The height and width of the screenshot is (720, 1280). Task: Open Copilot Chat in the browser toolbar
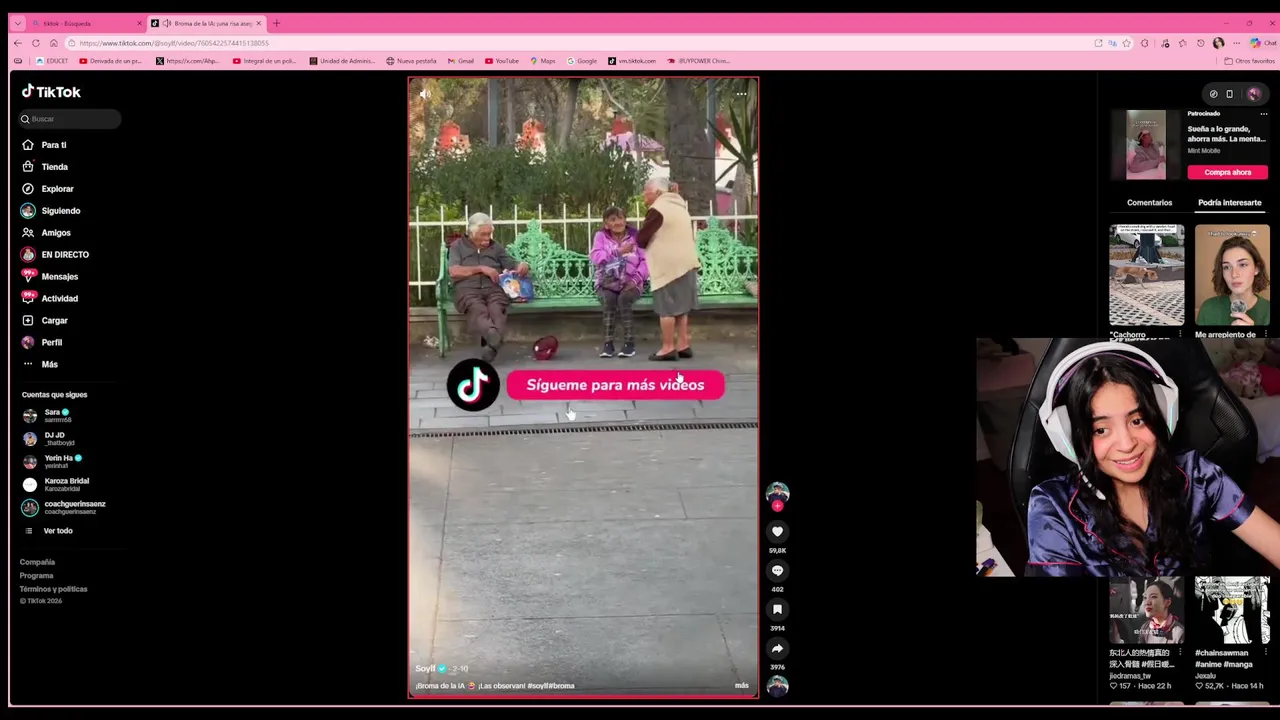(x=1261, y=43)
